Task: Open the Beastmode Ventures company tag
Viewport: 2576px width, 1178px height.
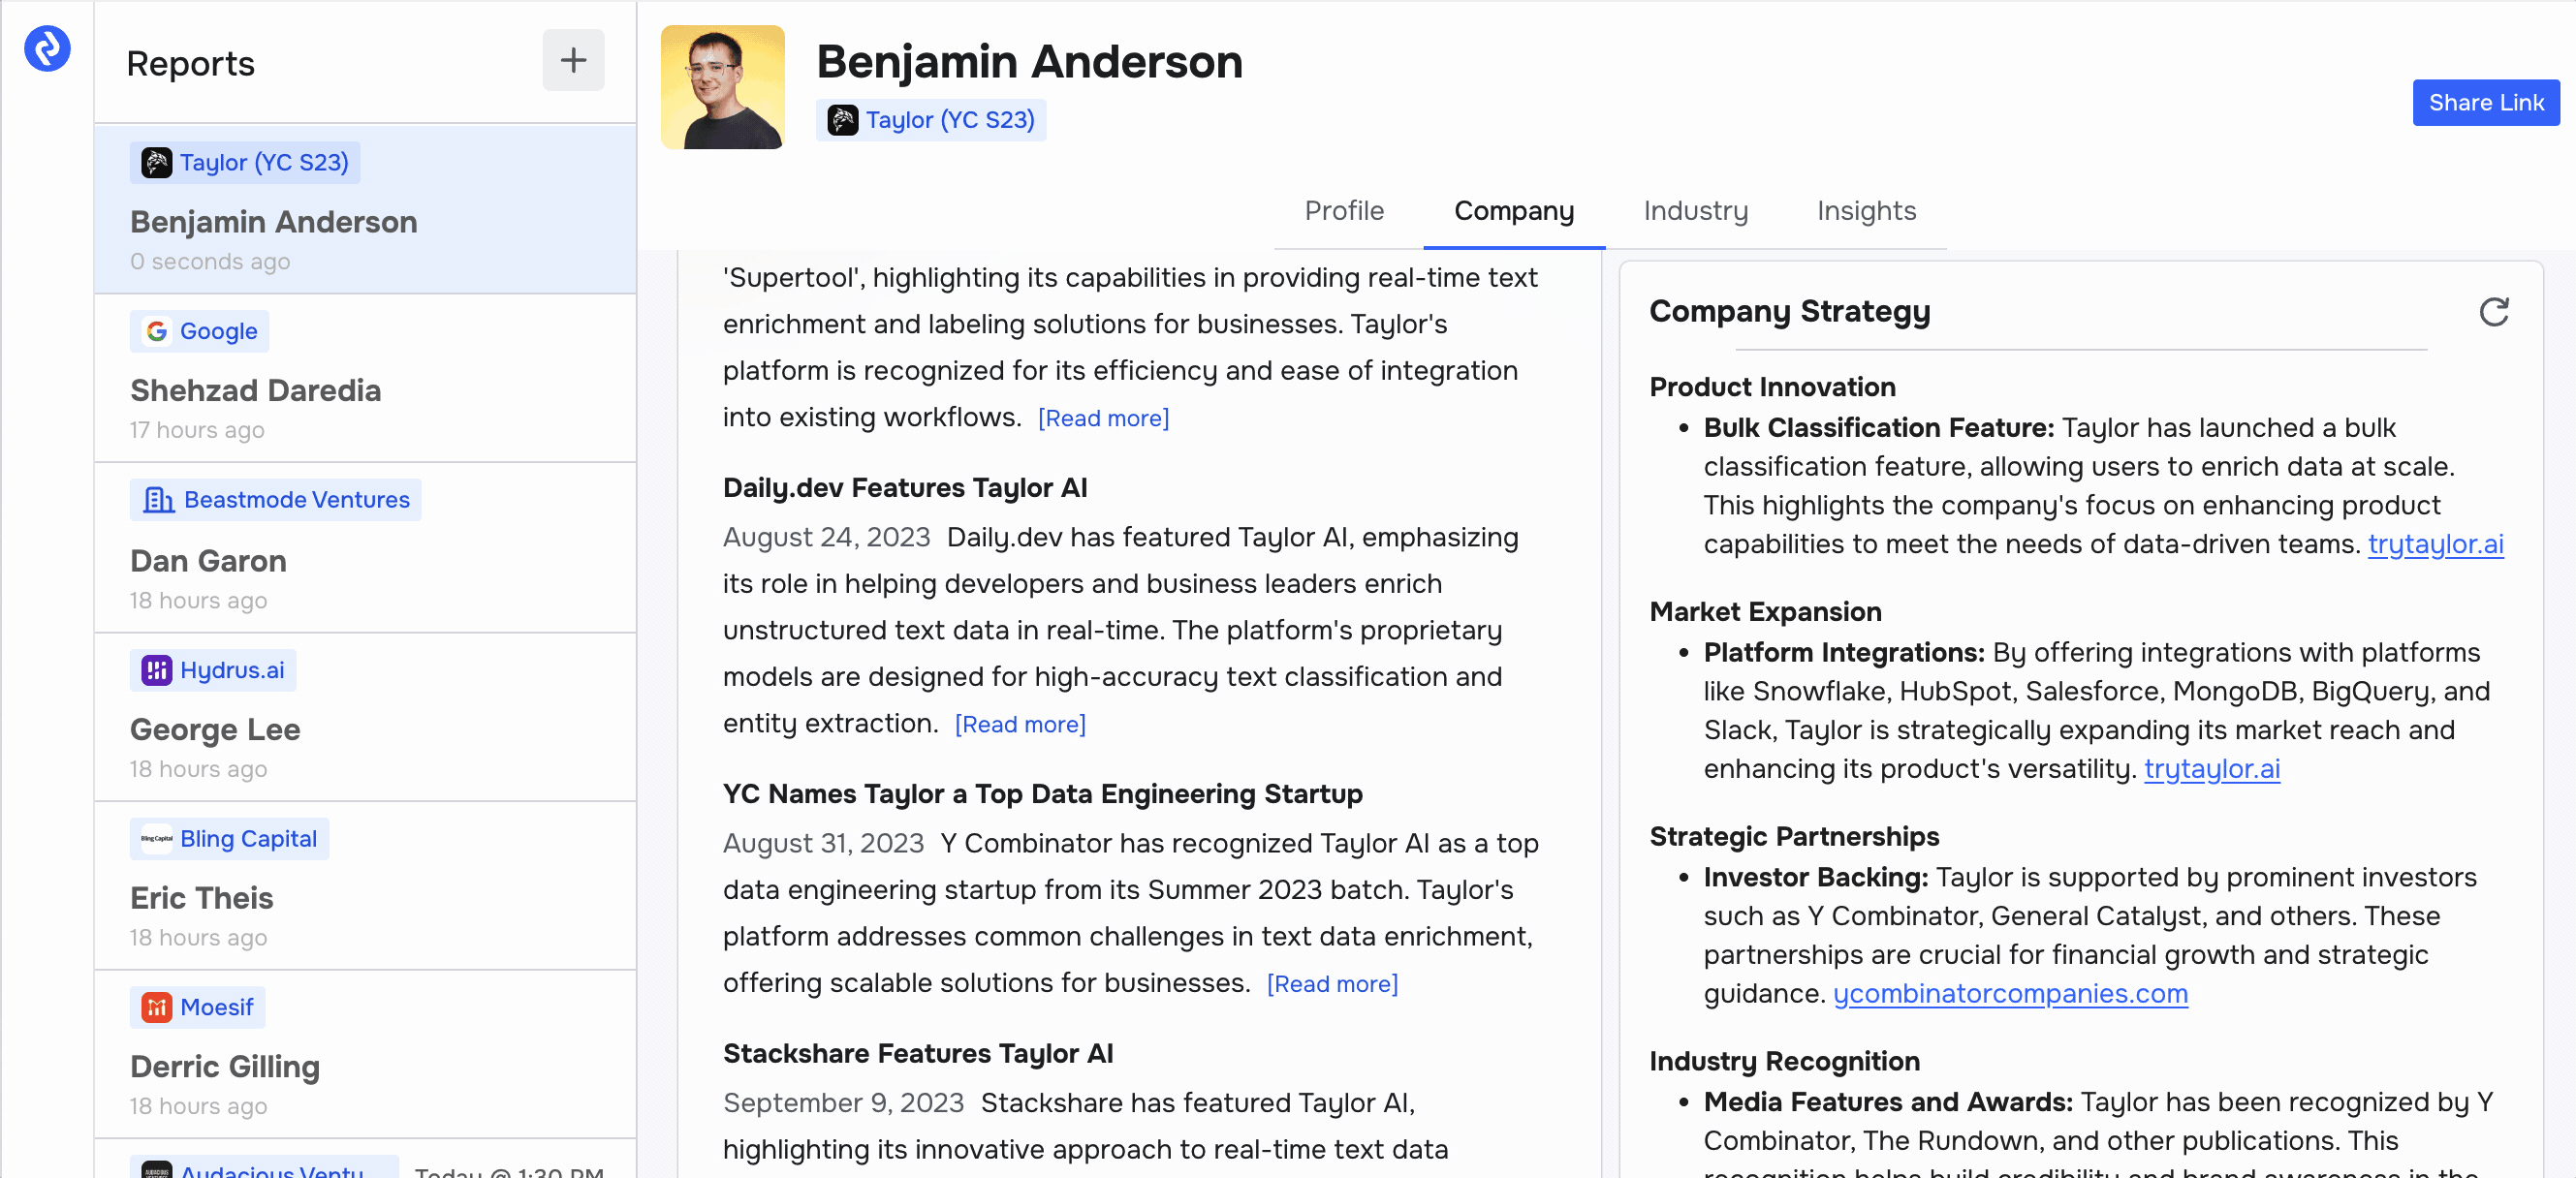Action: [275, 499]
